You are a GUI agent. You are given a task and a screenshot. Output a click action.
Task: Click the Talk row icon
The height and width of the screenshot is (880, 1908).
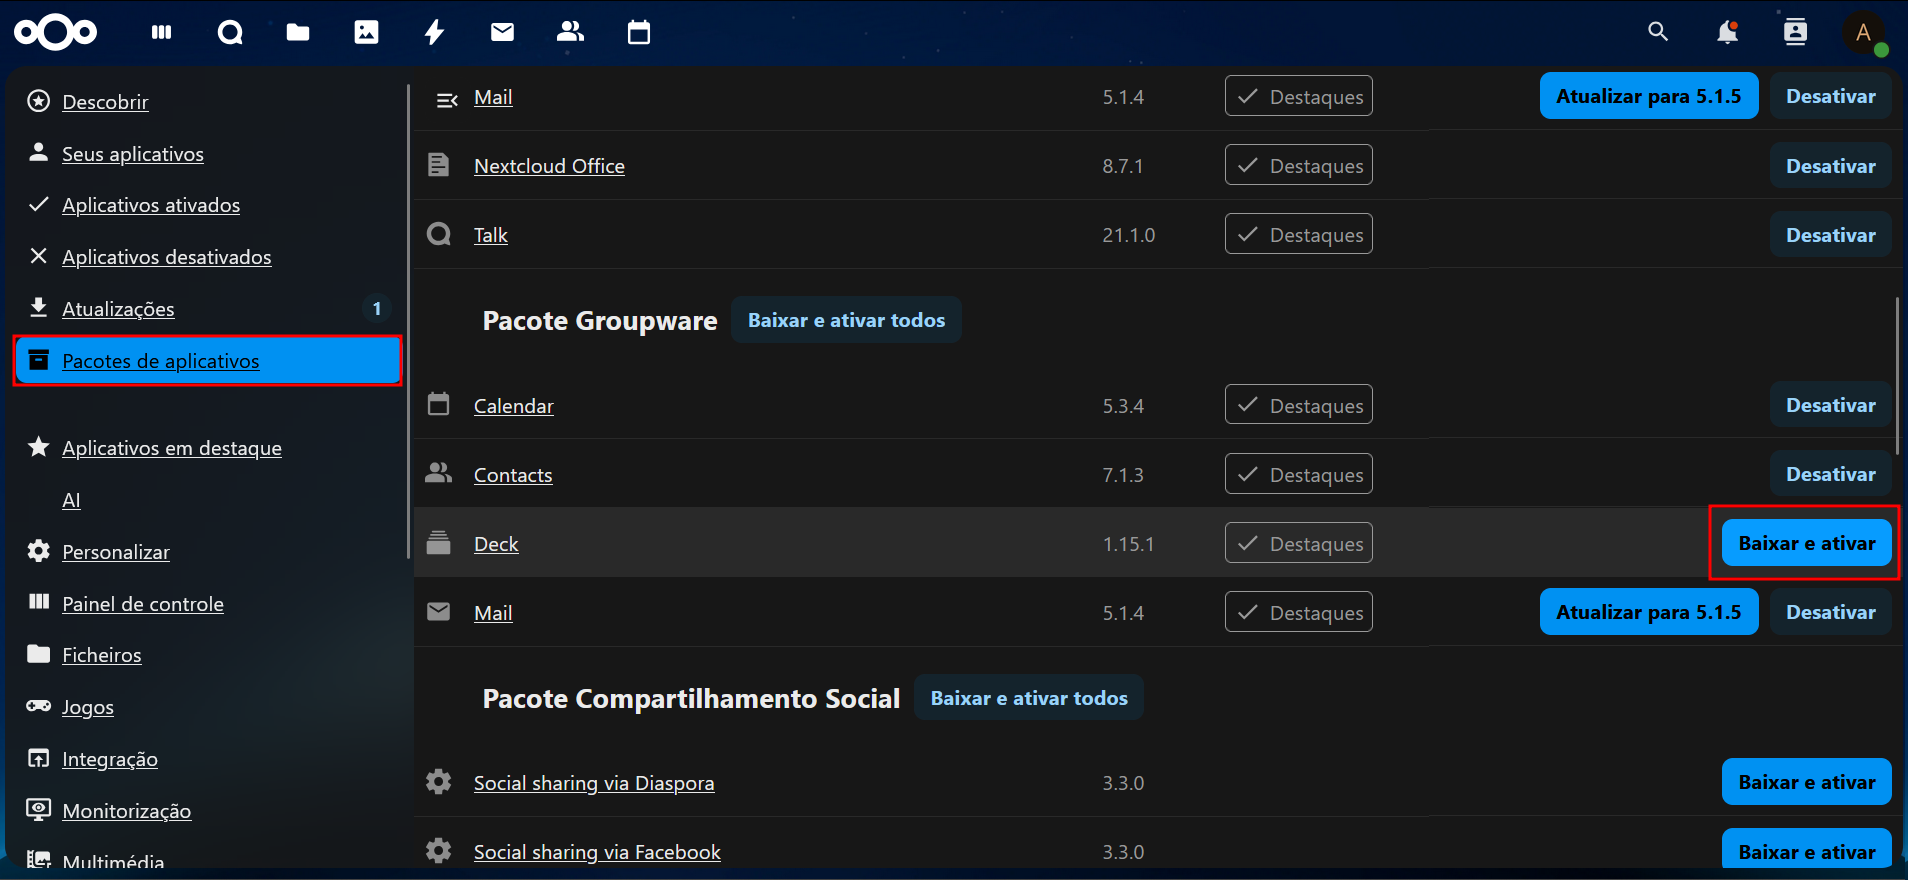coord(438,234)
